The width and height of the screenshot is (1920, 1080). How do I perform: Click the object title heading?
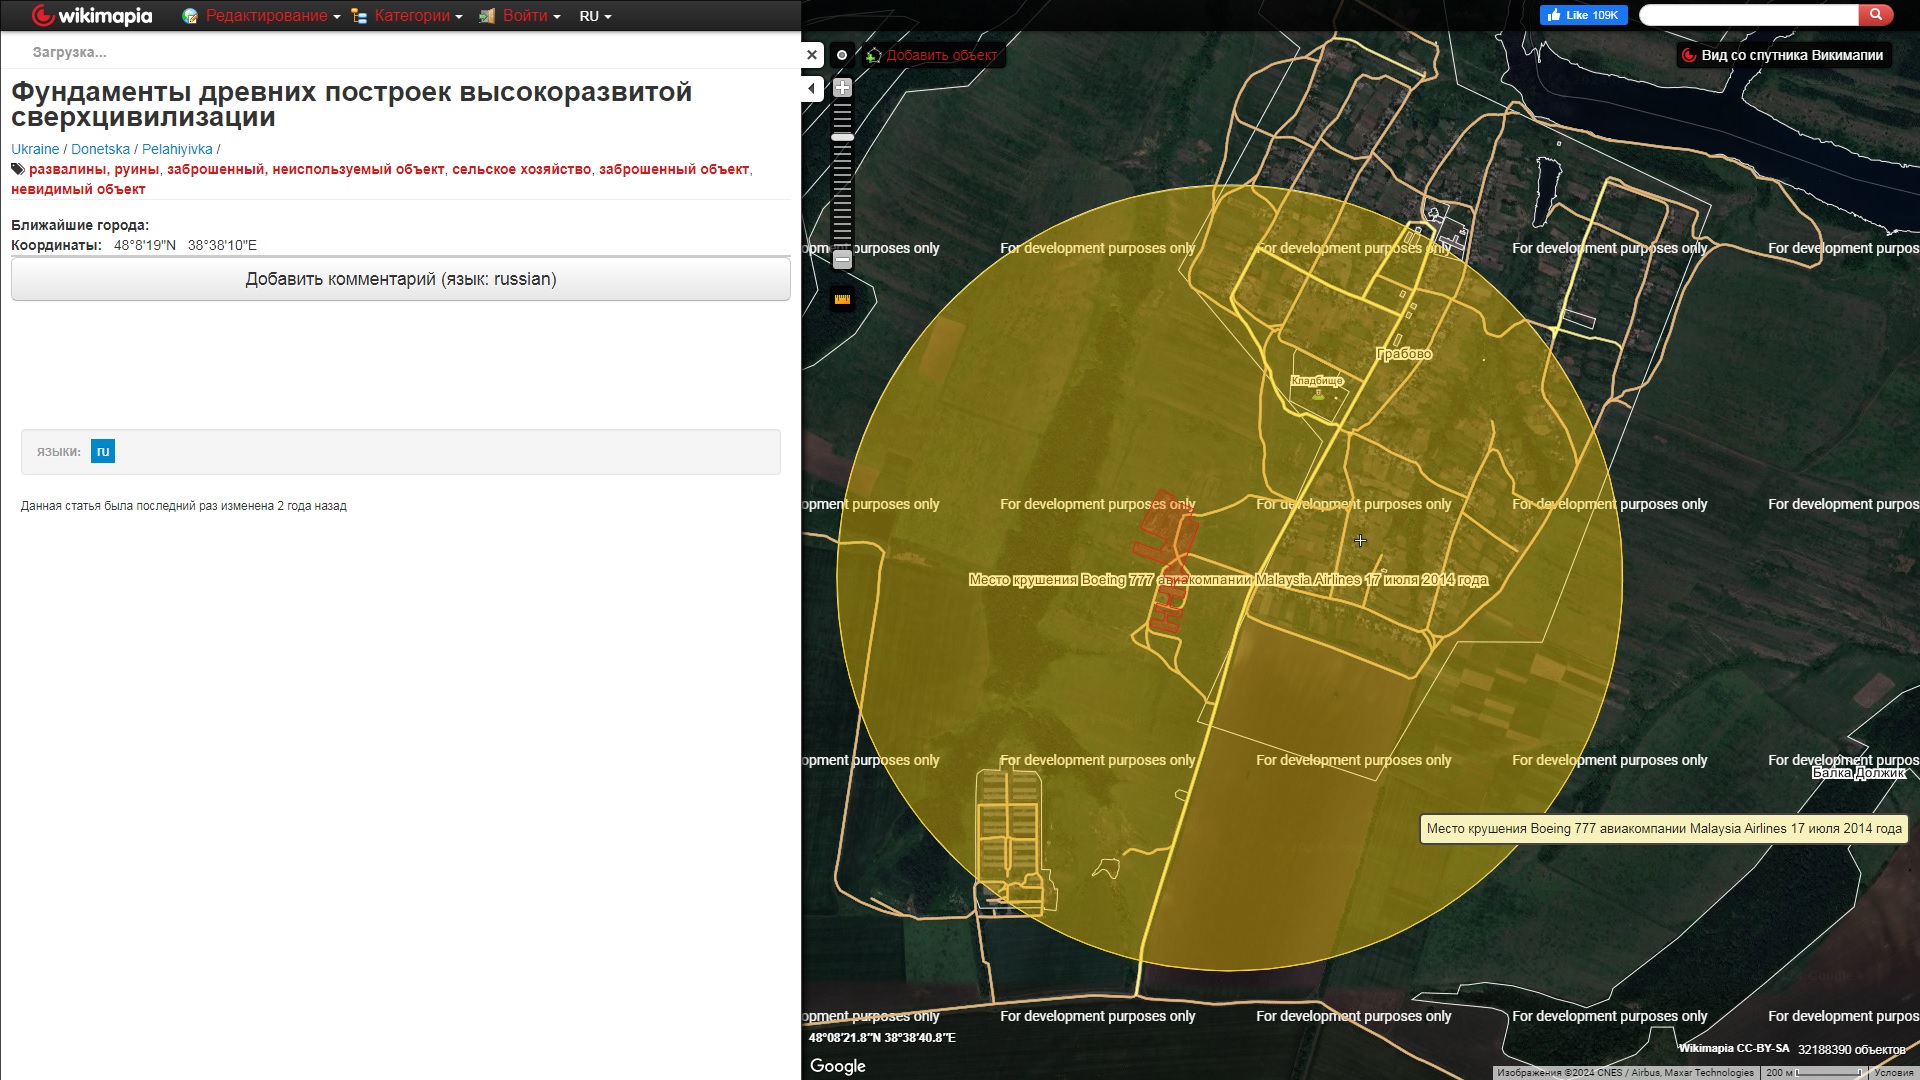click(351, 104)
